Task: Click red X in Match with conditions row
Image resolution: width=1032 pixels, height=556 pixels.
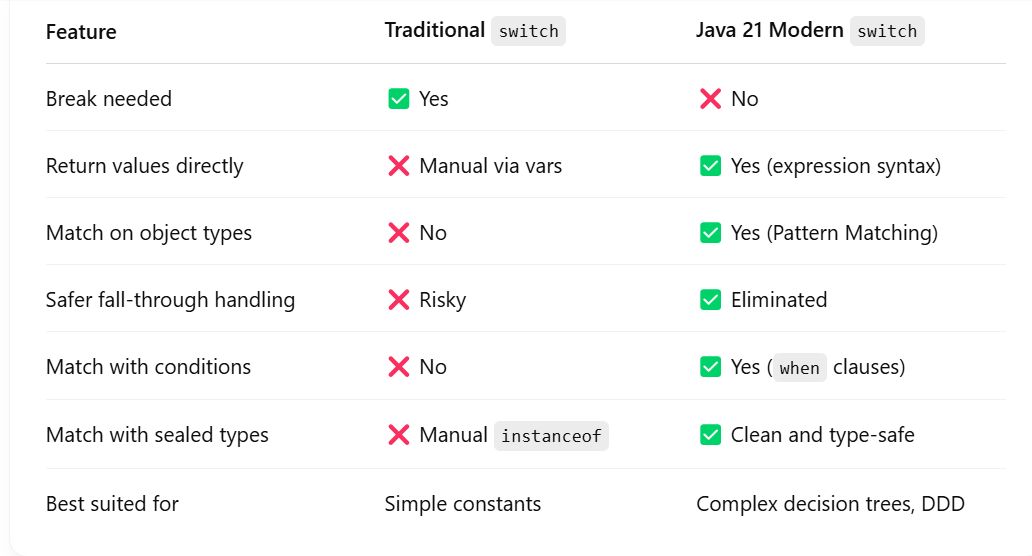Action: 399,366
